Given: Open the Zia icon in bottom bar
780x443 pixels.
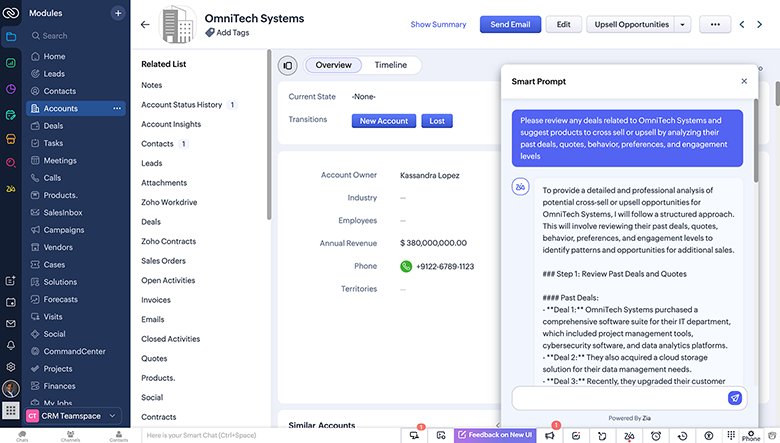Looking at the screenshot, I should click(x=629, y=436).
